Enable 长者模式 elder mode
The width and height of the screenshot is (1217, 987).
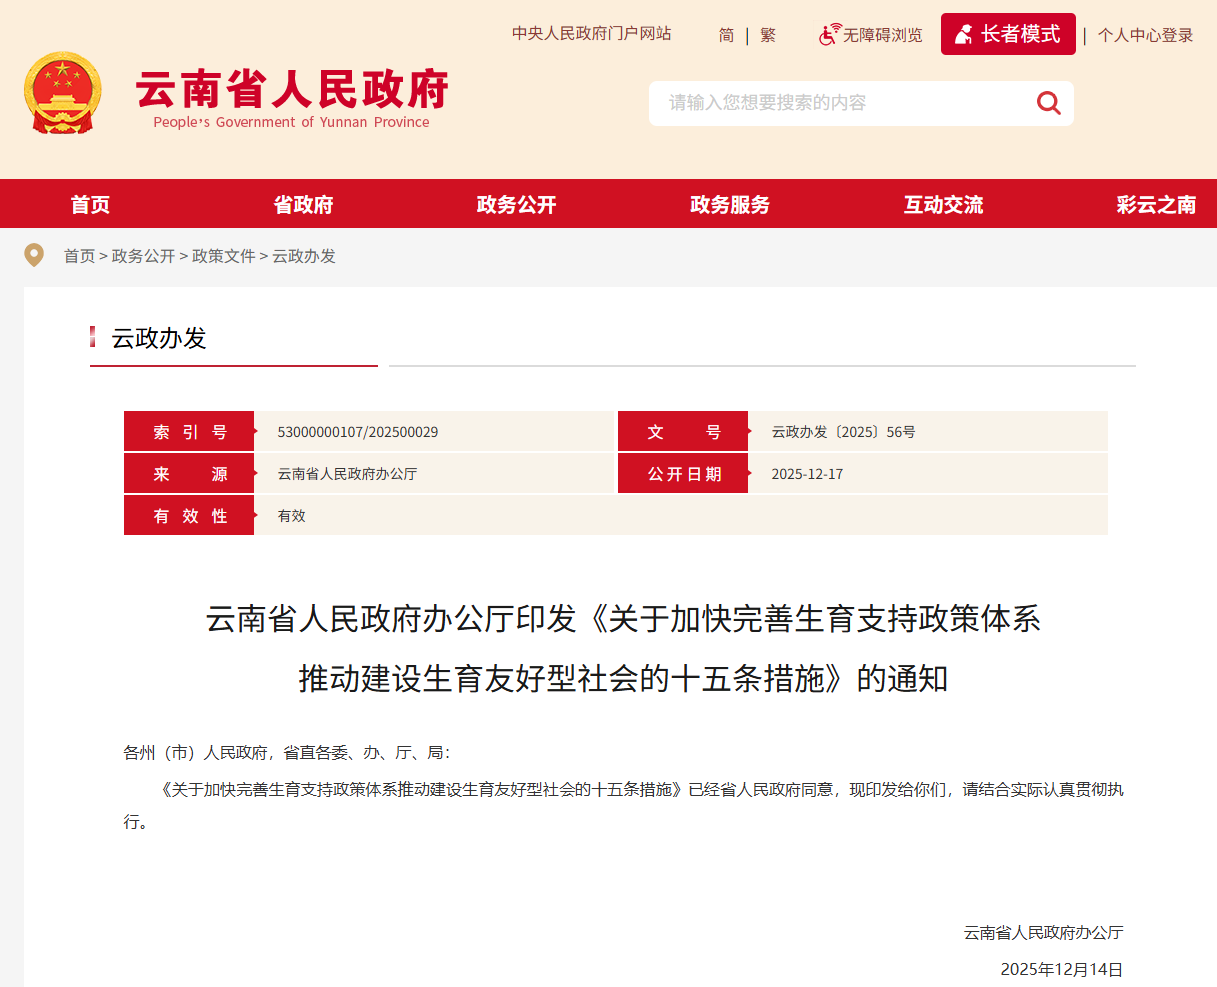click(1008, 34)
